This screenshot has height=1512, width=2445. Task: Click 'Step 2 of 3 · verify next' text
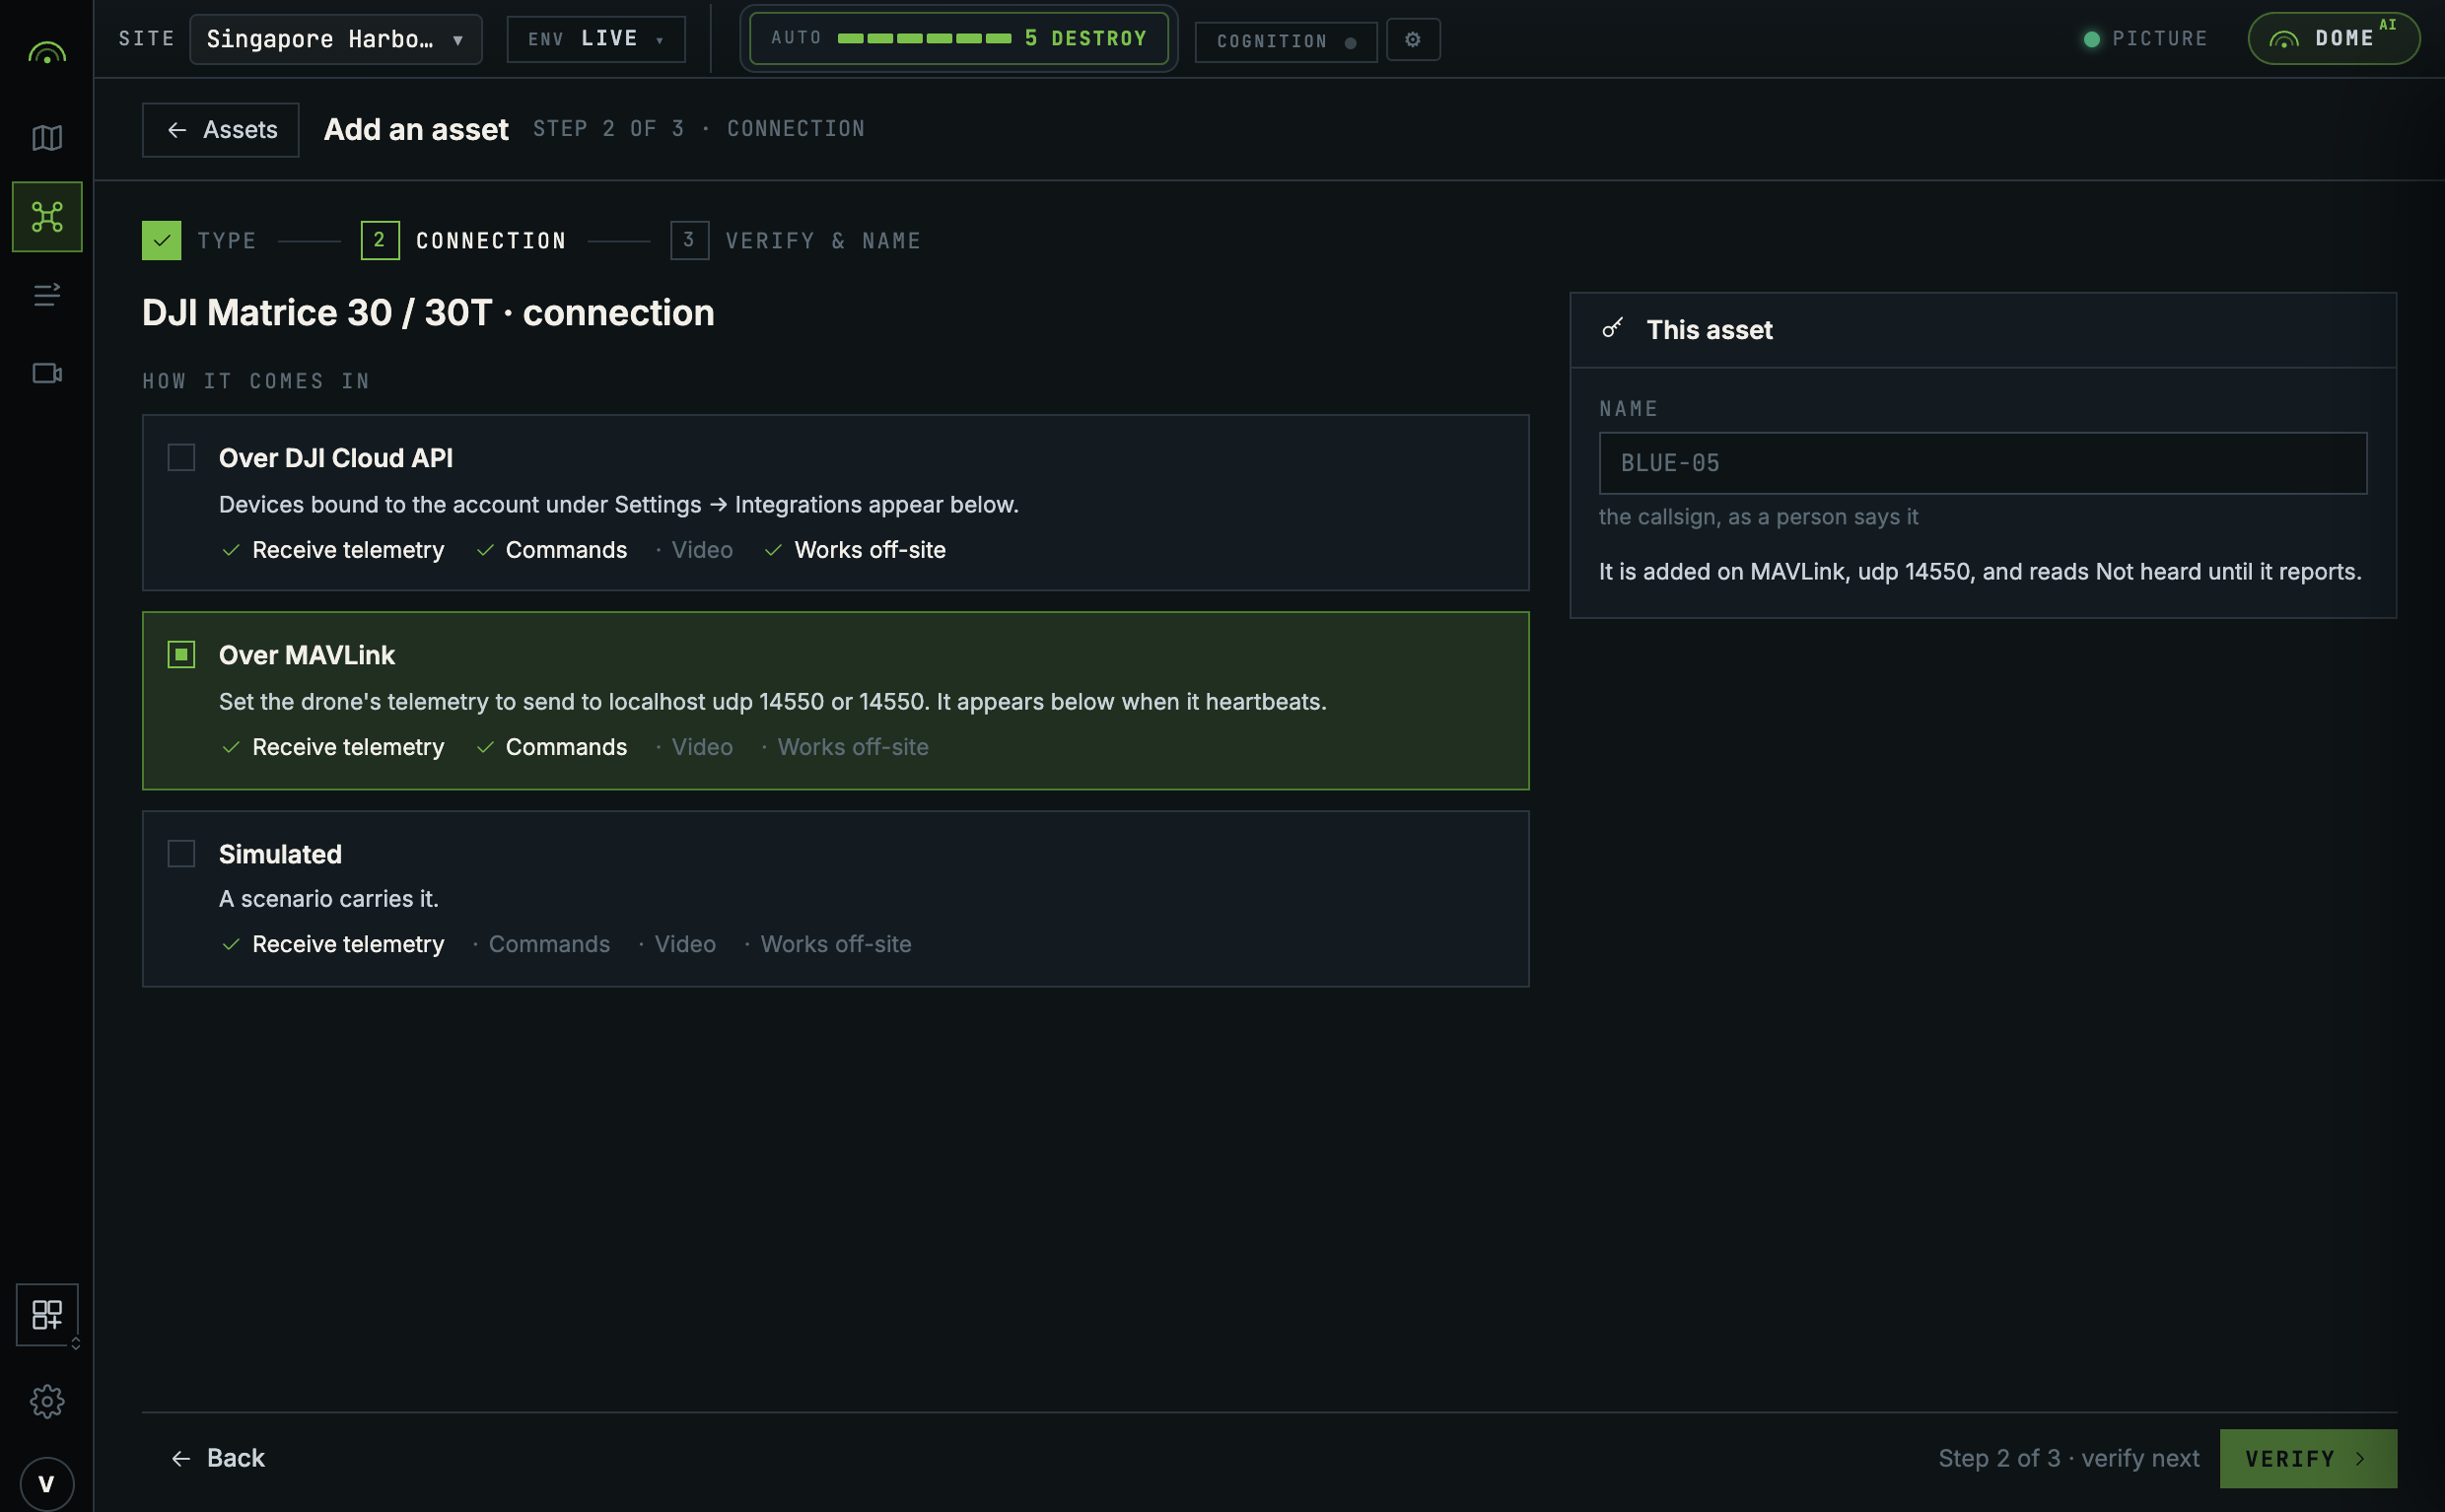pos(2068,1459)
